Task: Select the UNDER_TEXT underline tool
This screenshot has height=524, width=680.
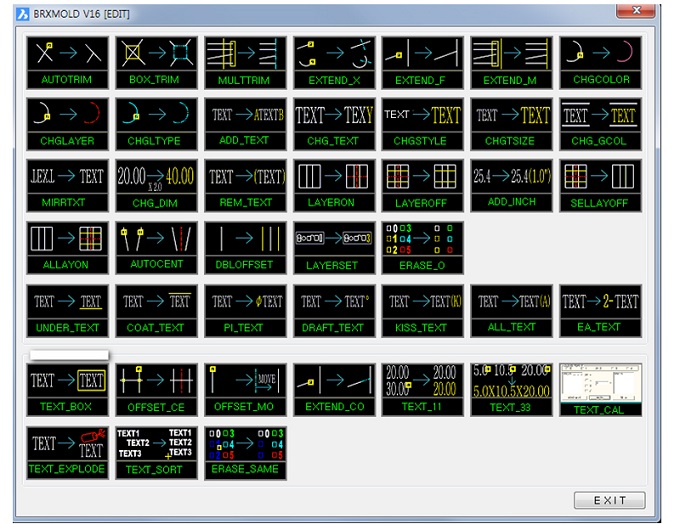Action: coord(67,309)
